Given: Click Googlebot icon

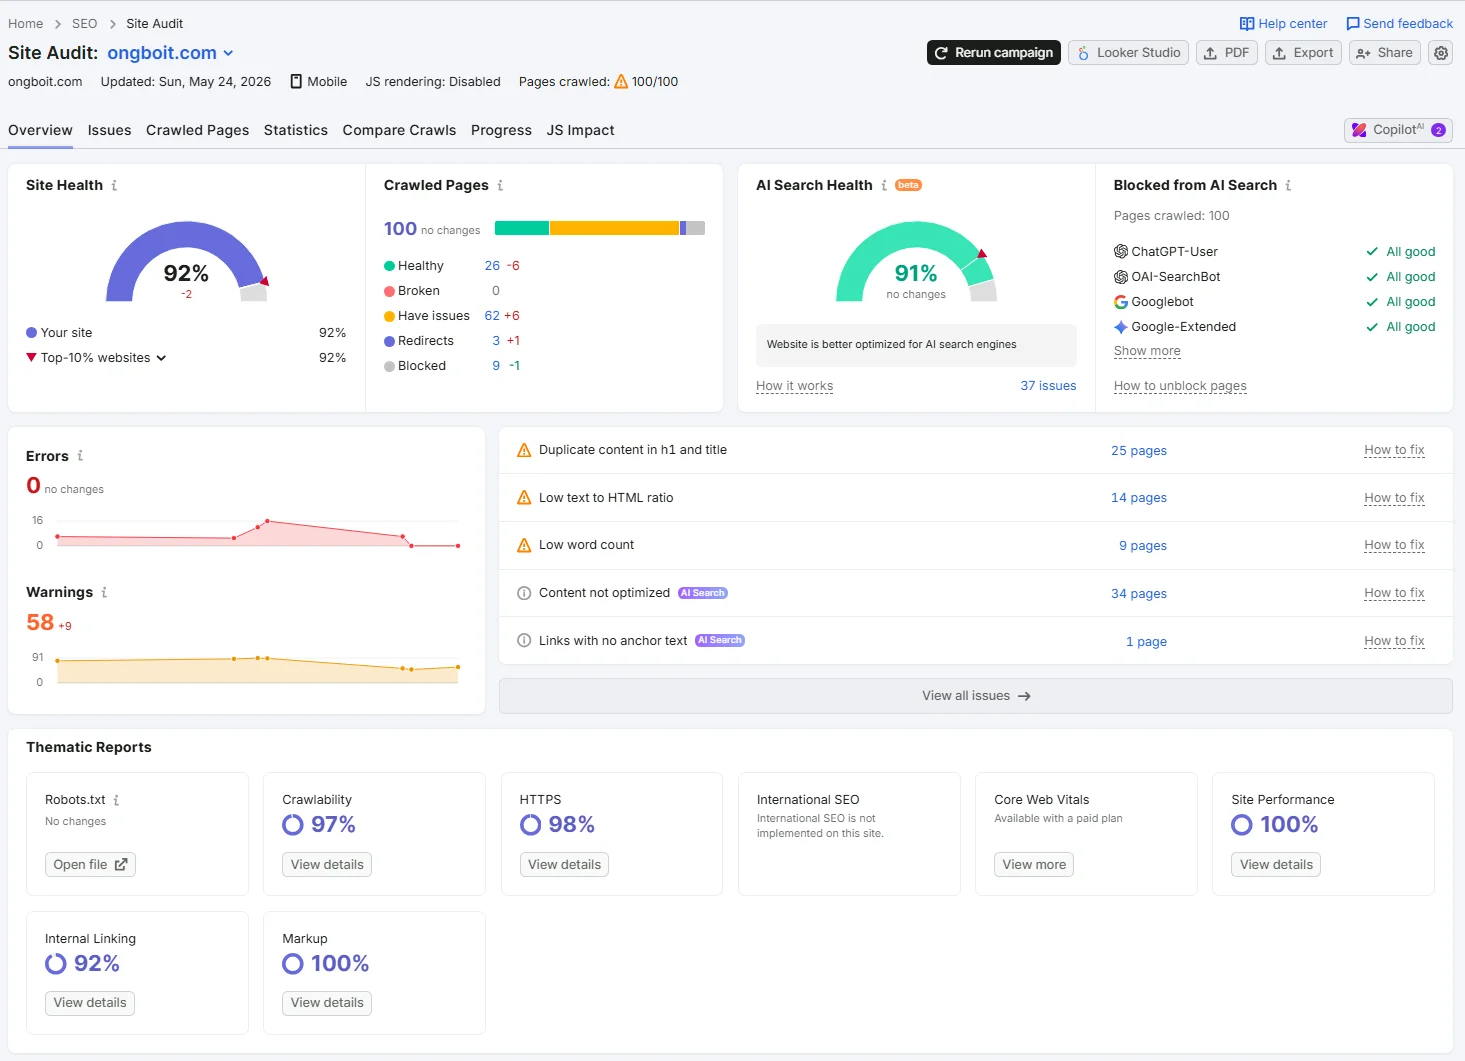Looking at the screenshot, I should pos(1121,302).
